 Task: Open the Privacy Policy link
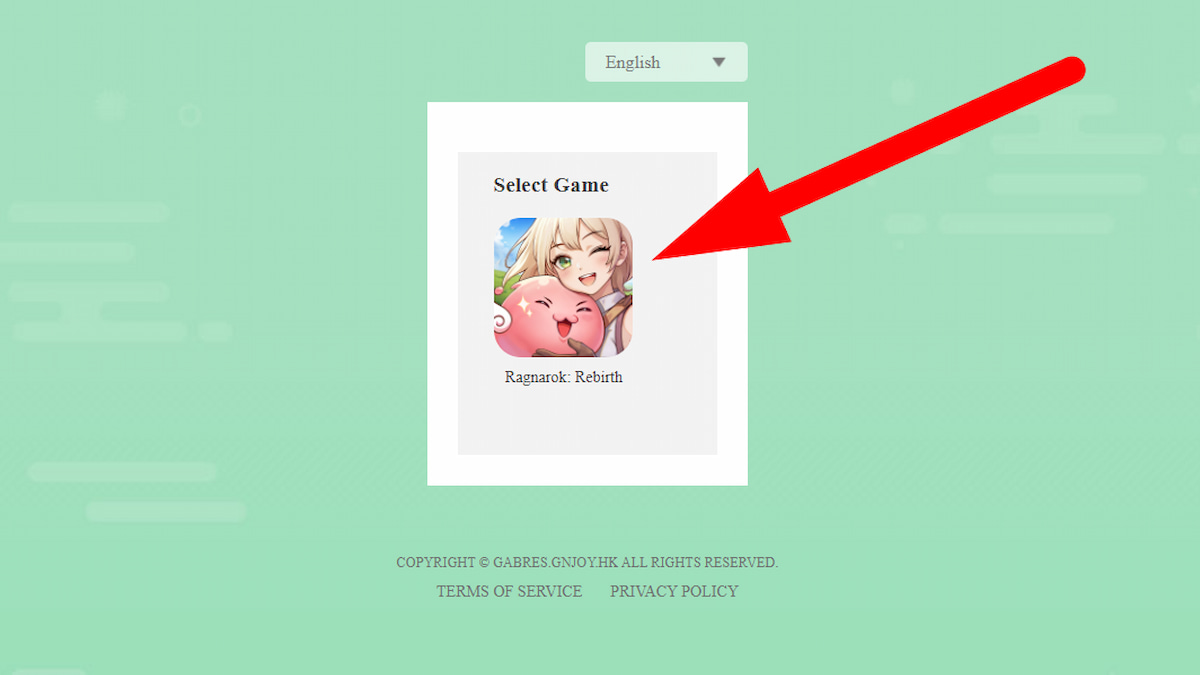coord(674,591)
